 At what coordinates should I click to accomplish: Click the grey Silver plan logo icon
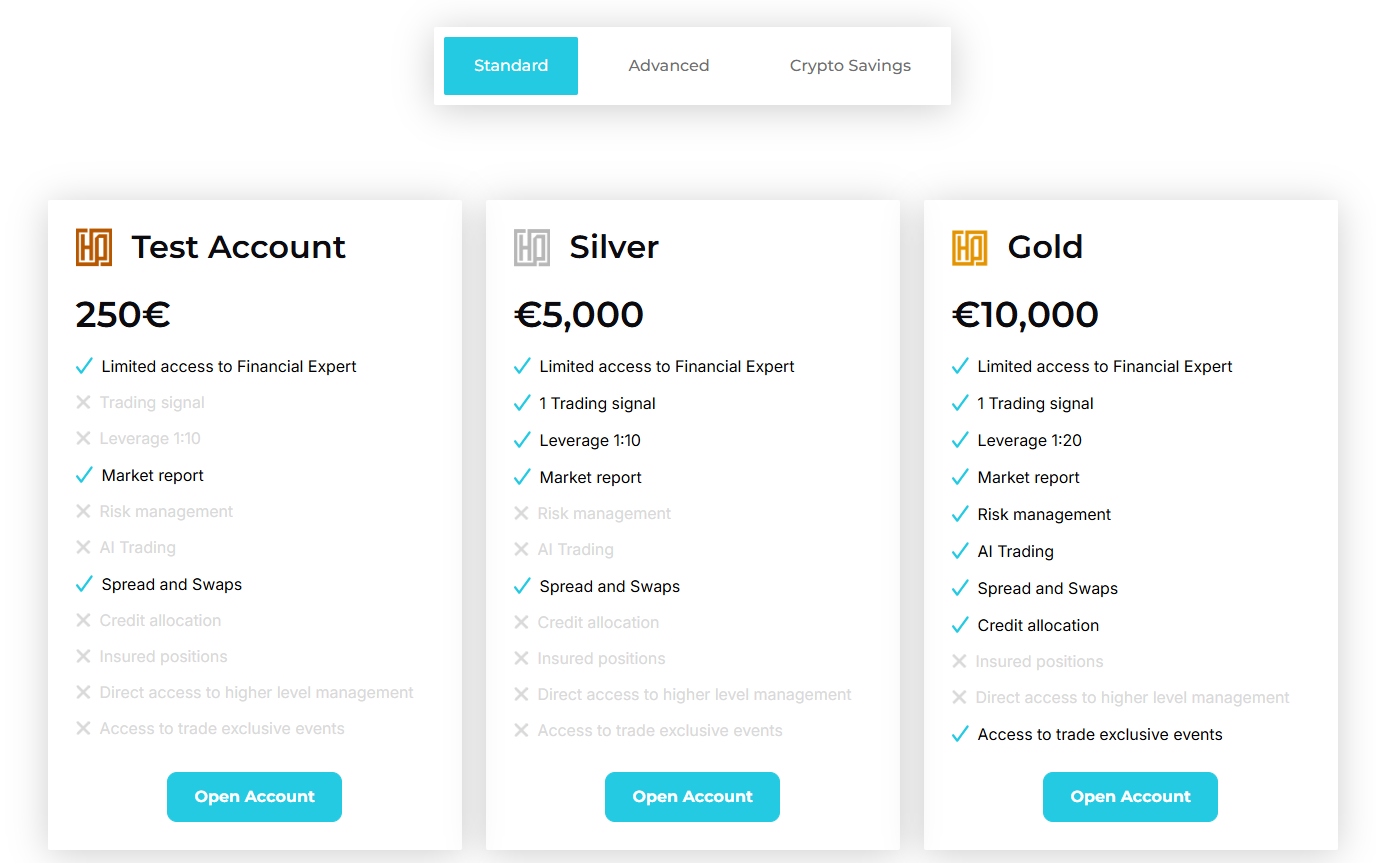[531, 247]
